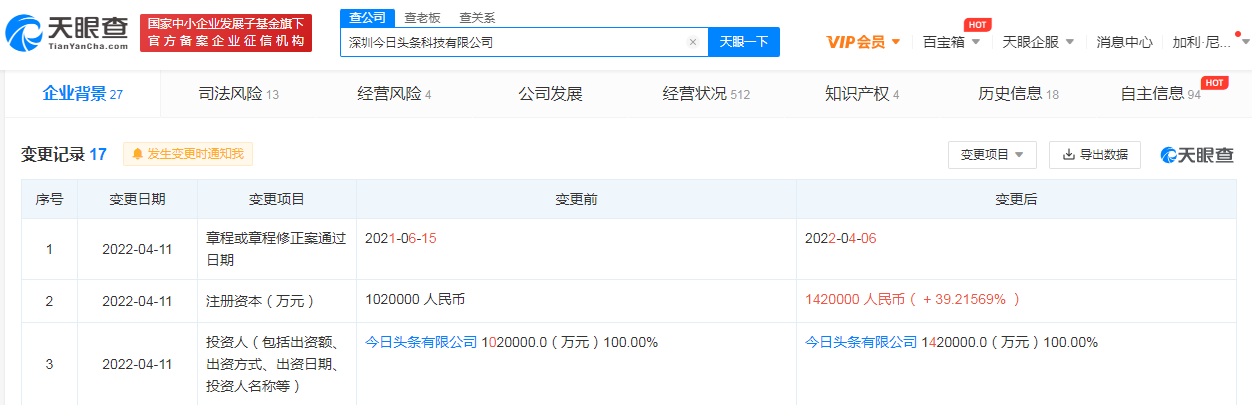The image size is (1252, 405).
Task: Click the 变更前 column header
Action: click(x=576, y=199)
